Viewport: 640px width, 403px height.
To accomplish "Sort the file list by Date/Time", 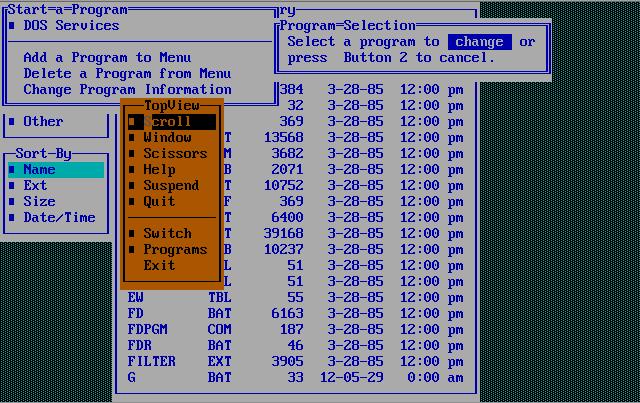I will tap(59, 218).
